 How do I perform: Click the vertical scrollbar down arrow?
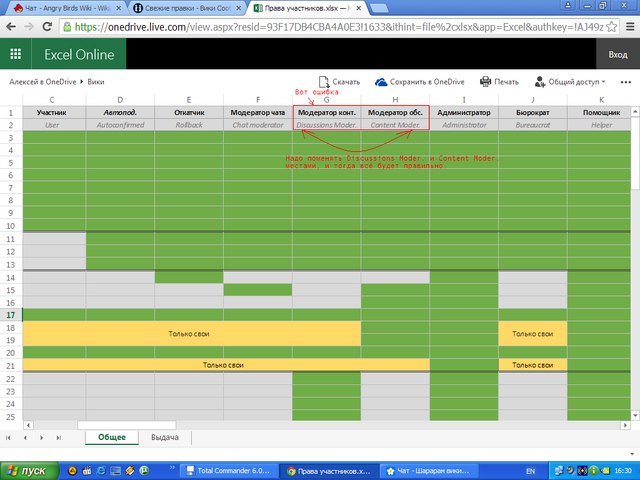coord(635,416)
